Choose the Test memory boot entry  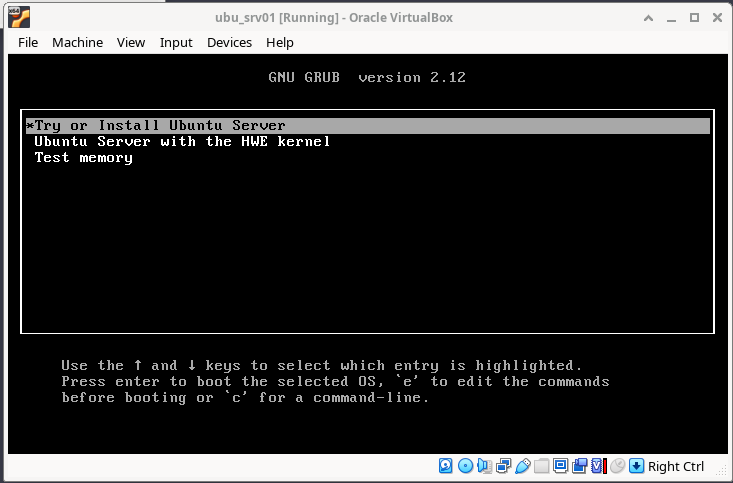[83, 158]
